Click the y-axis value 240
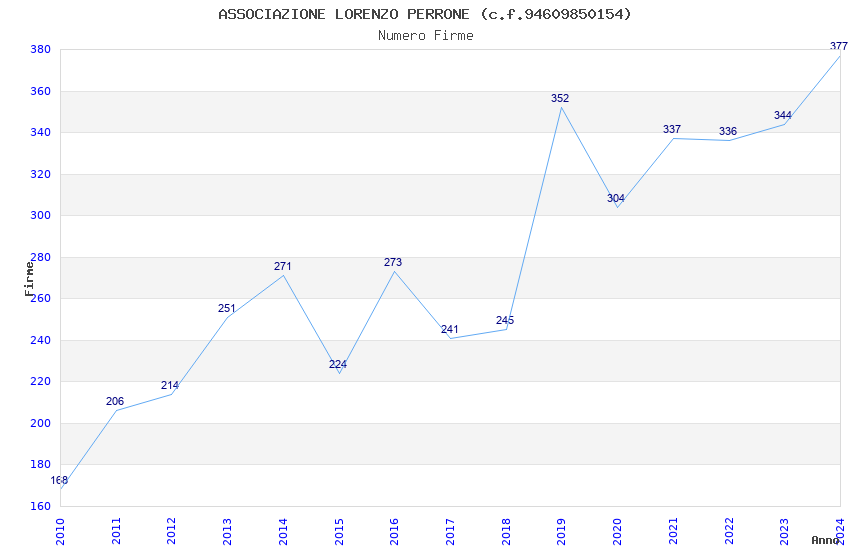This screenshot has height=550, width=850. (x=40, y=340)
